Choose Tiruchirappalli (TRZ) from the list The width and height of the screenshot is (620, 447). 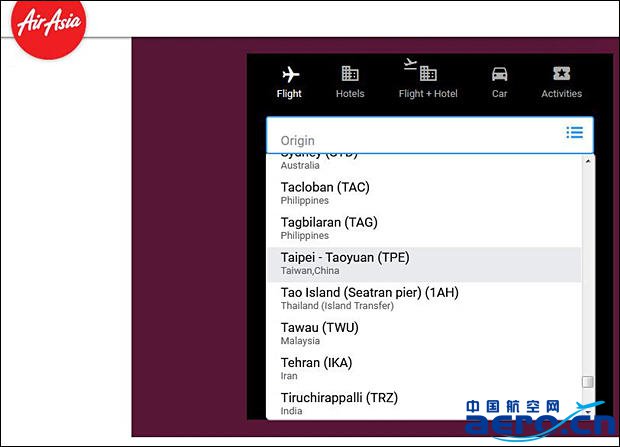click(424, 404)
